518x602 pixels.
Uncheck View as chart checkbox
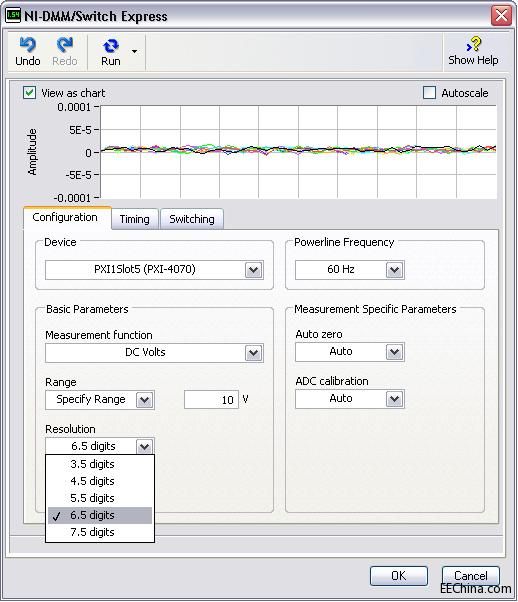point(30,93)
